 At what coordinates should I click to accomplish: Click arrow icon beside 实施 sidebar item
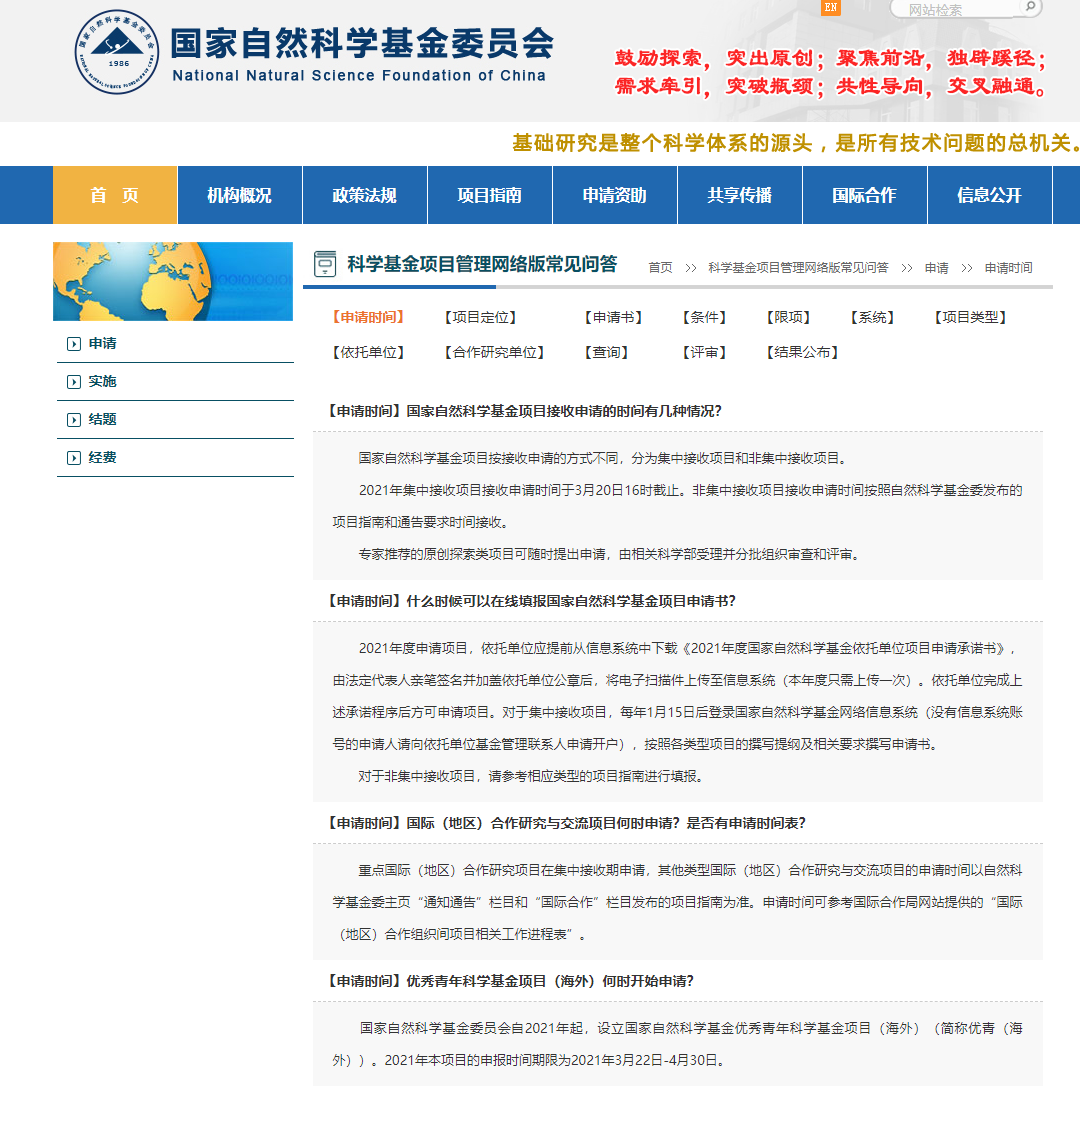coord(73,382)
